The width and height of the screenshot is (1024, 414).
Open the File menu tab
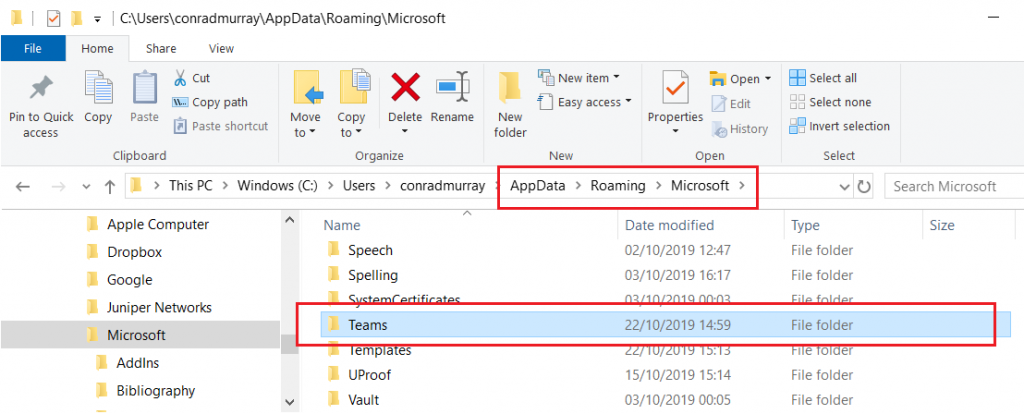33,48
